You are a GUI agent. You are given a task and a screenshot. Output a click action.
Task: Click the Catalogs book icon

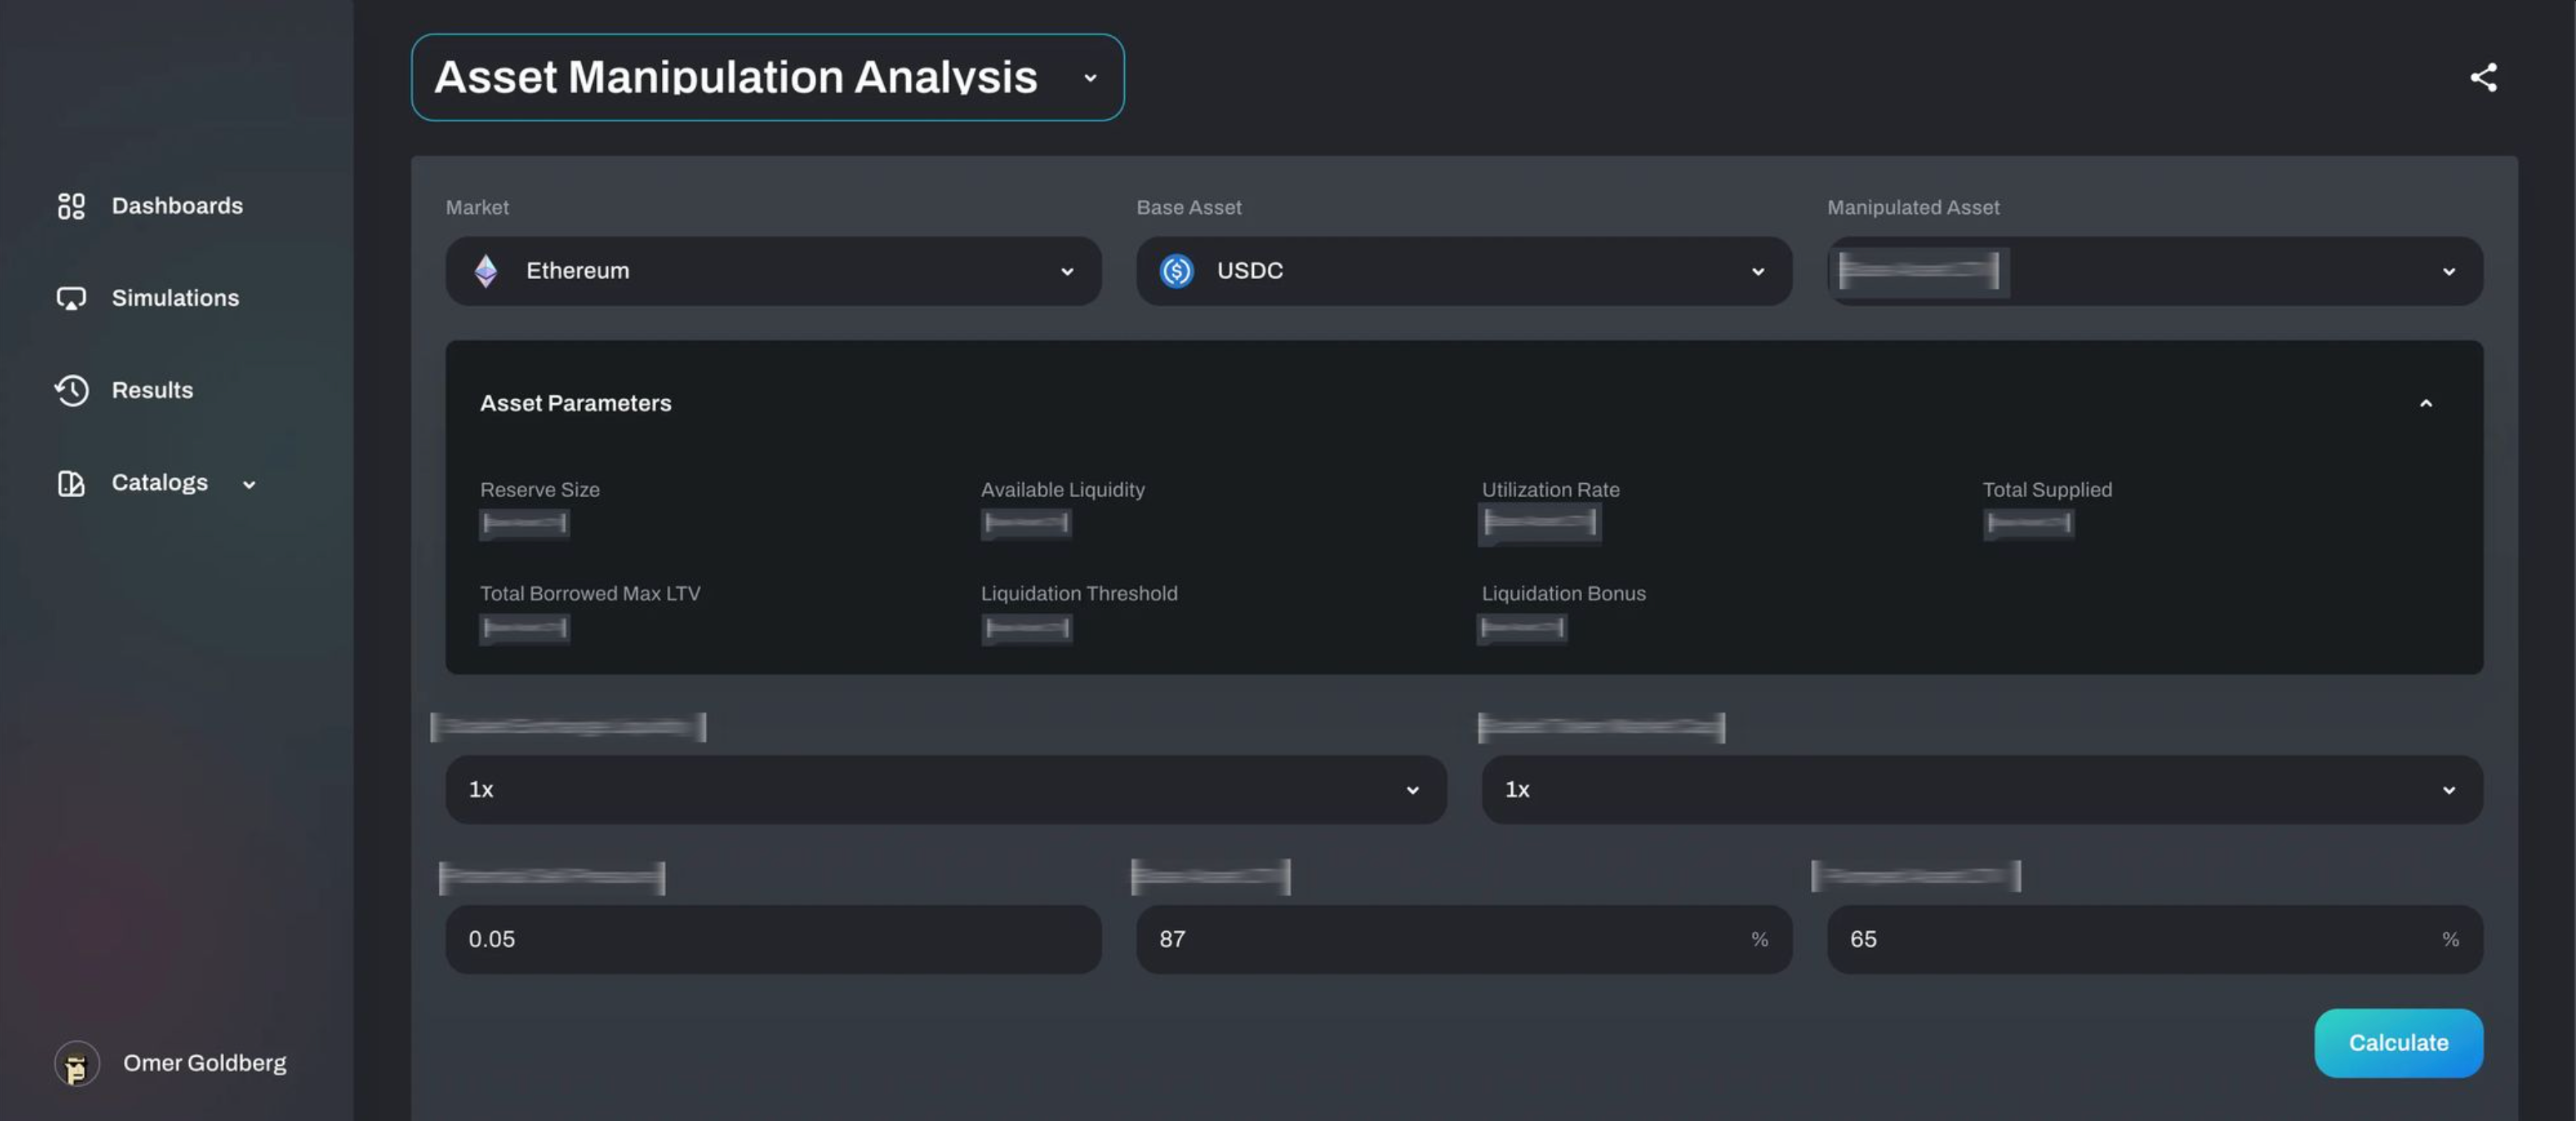coord(71,483)
